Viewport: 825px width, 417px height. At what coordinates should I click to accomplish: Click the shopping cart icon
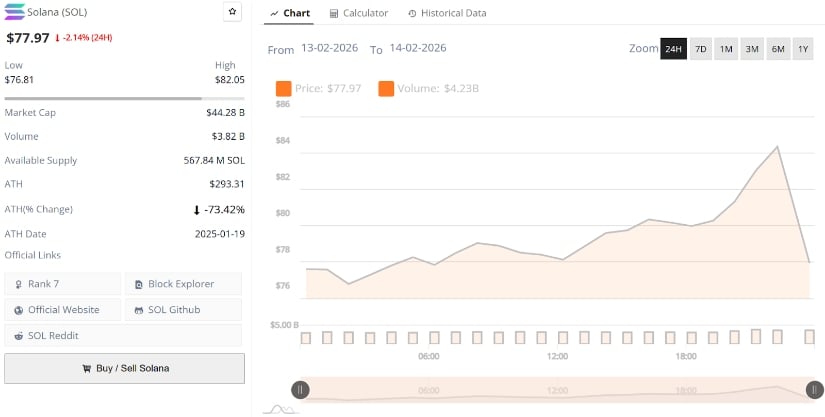[86, 368]
